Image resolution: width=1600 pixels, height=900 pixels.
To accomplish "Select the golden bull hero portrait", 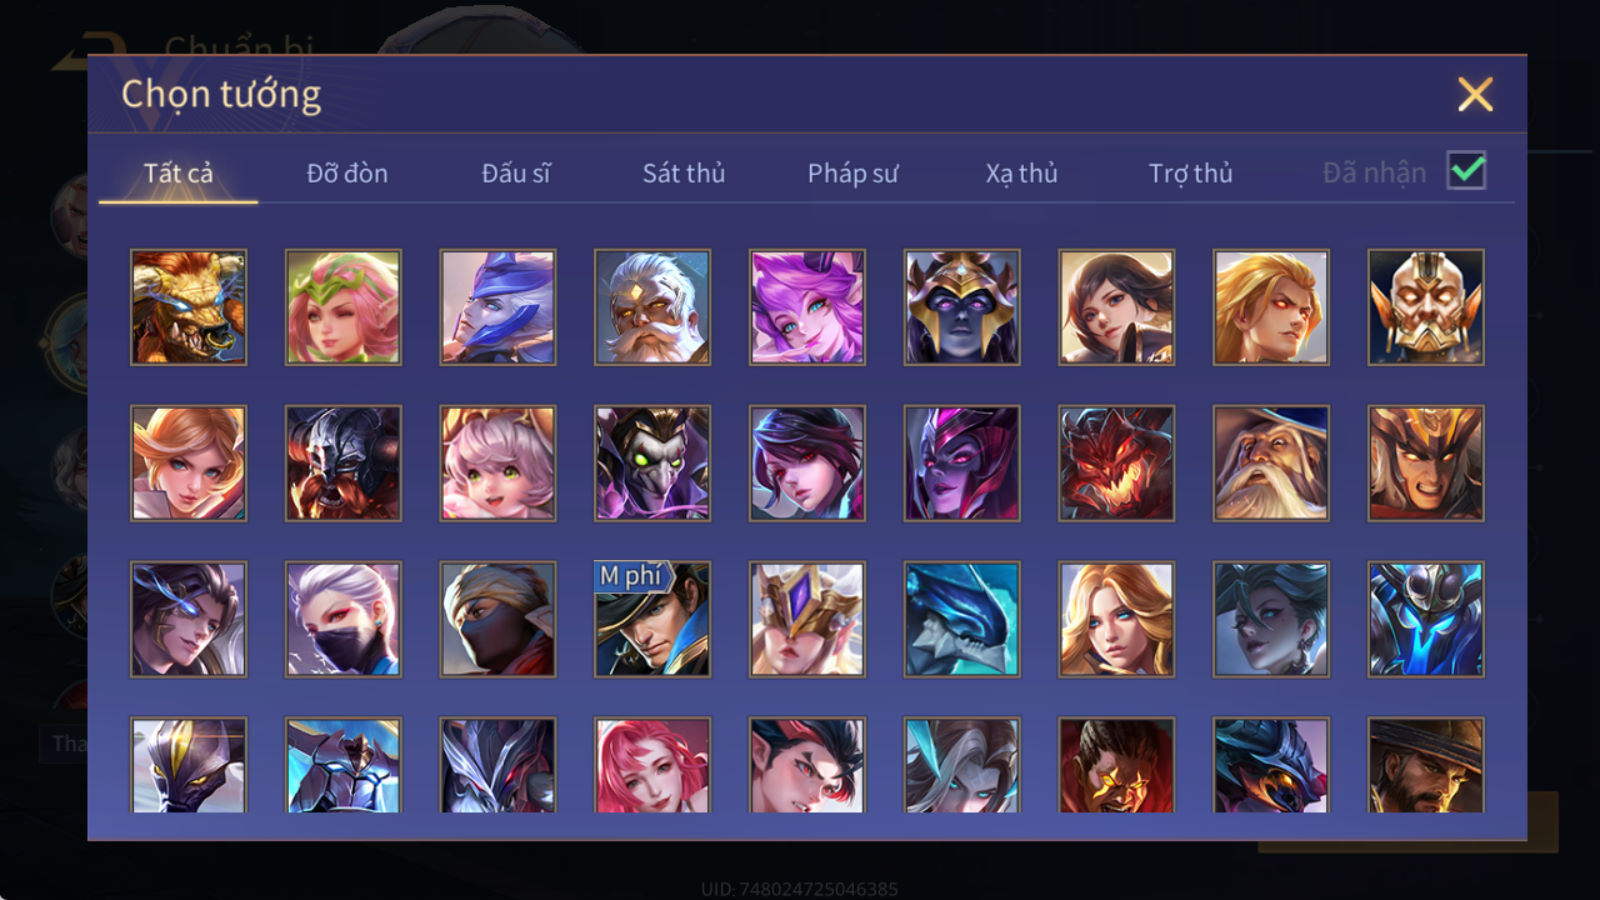I will [x=188, y=307].
